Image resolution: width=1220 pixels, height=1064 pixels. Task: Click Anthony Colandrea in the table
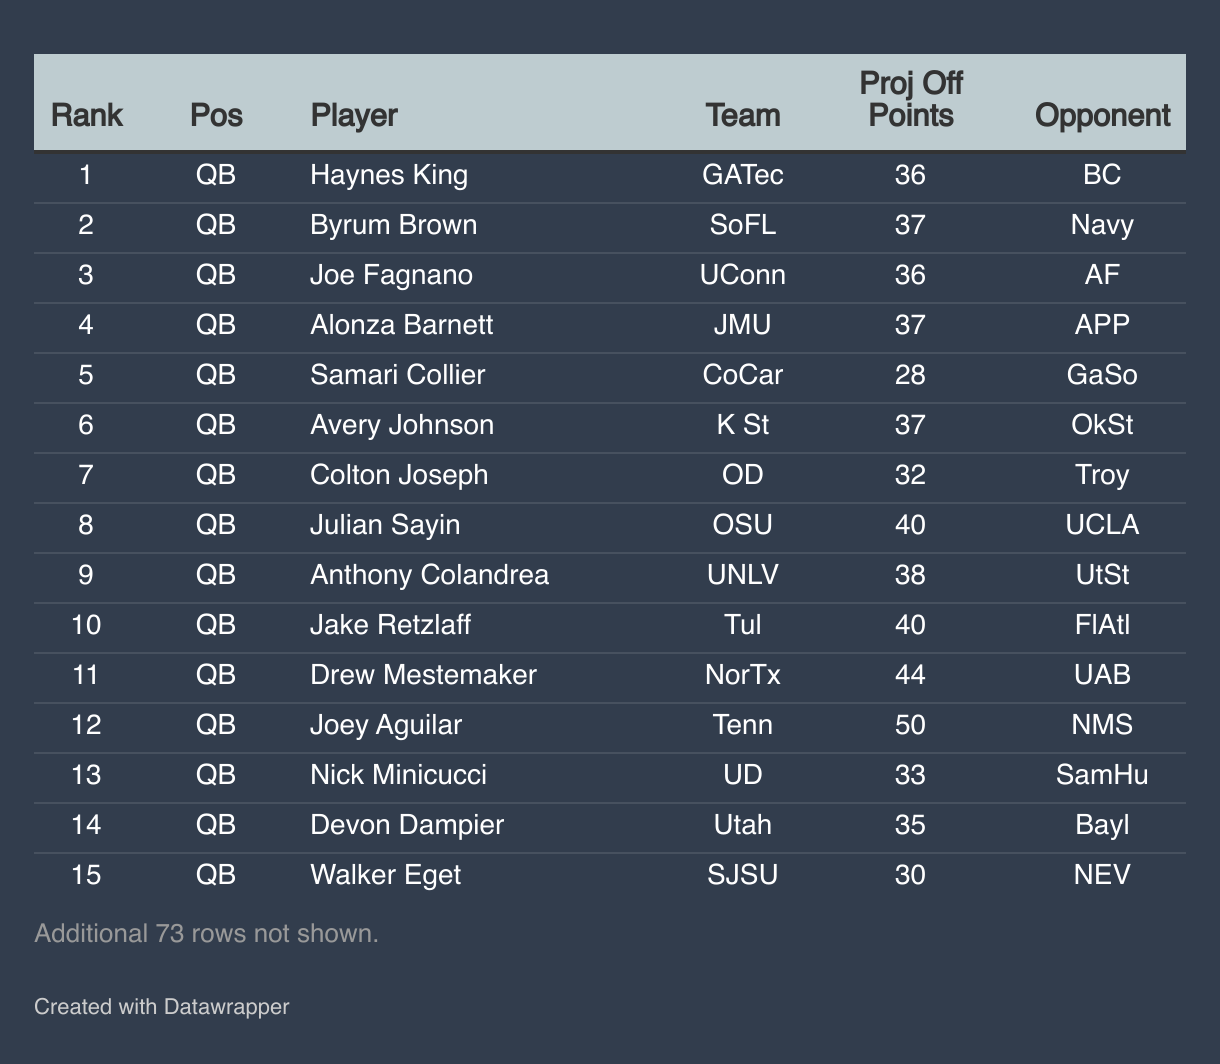click(x=429, y=575)
